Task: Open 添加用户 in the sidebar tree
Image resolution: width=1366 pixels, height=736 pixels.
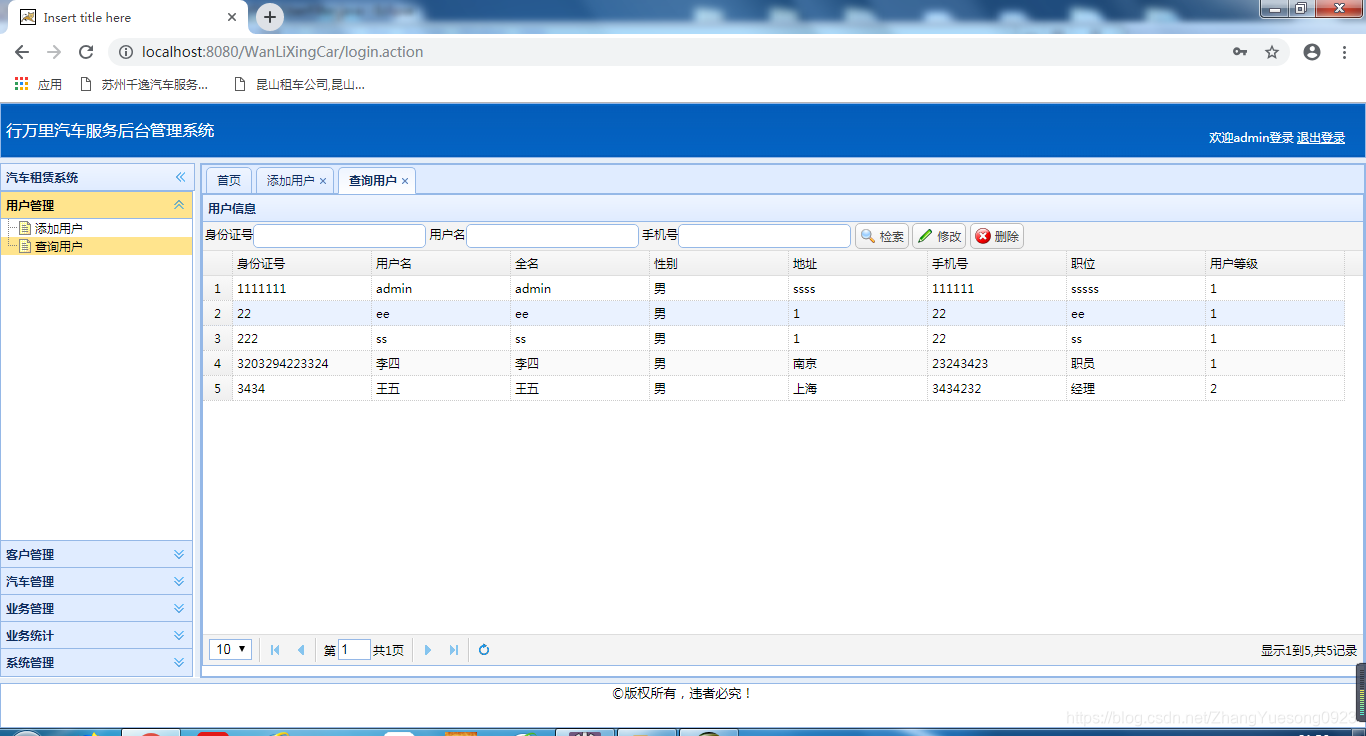Action: point(58,229)
